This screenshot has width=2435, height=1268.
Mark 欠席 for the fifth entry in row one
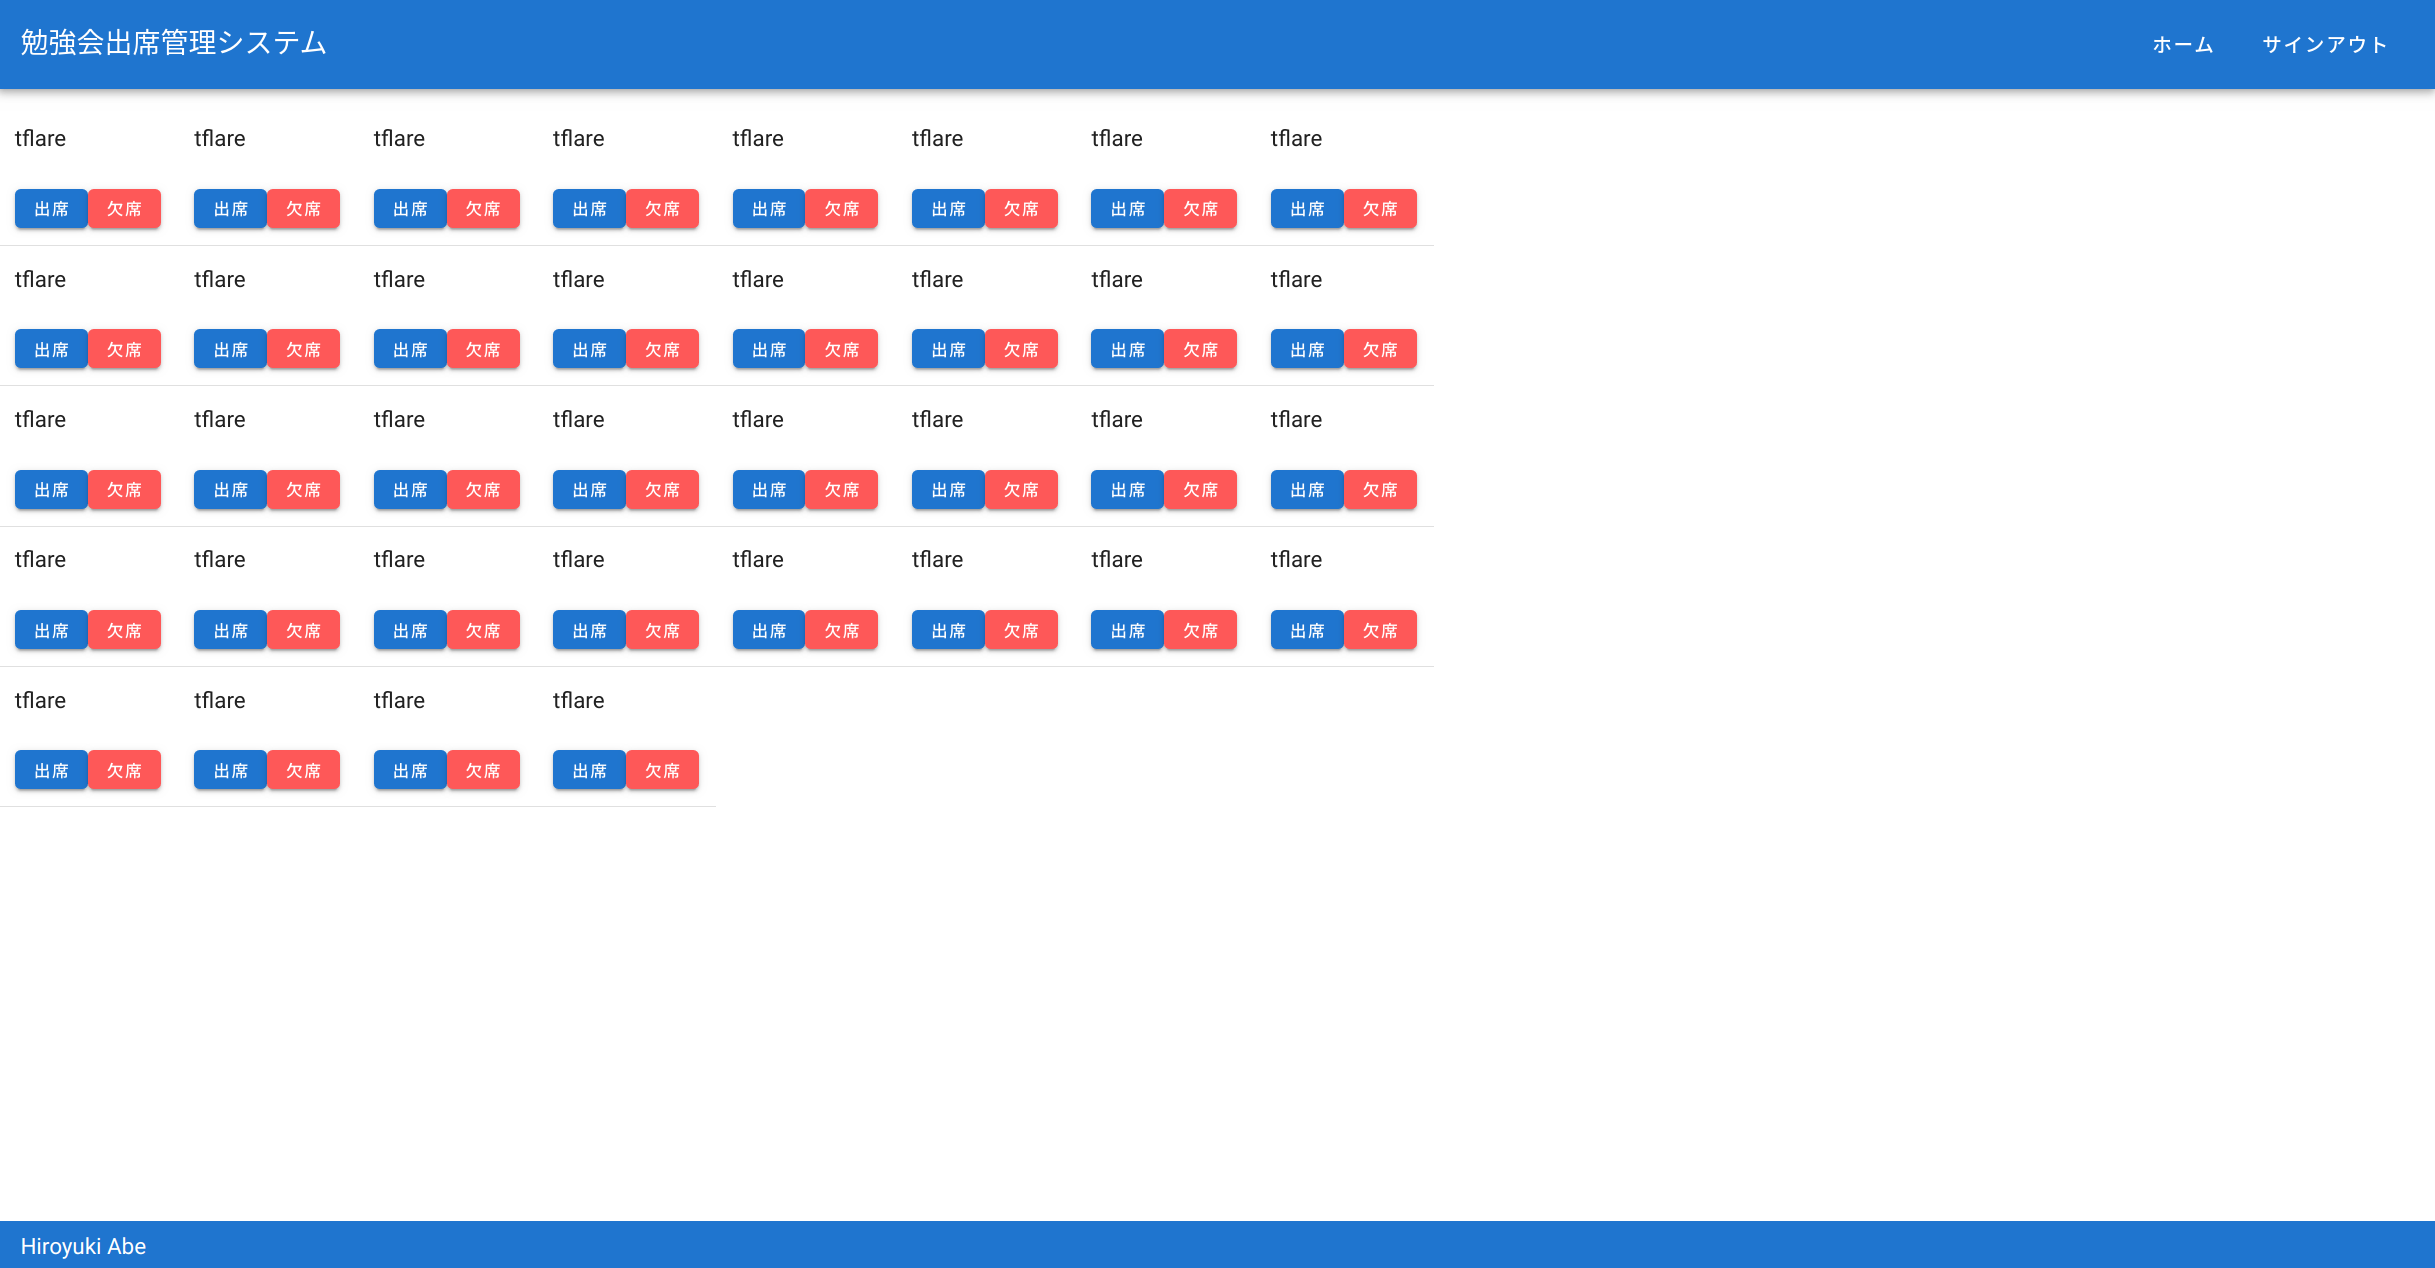pyautogui.click(x=842, y=208)
